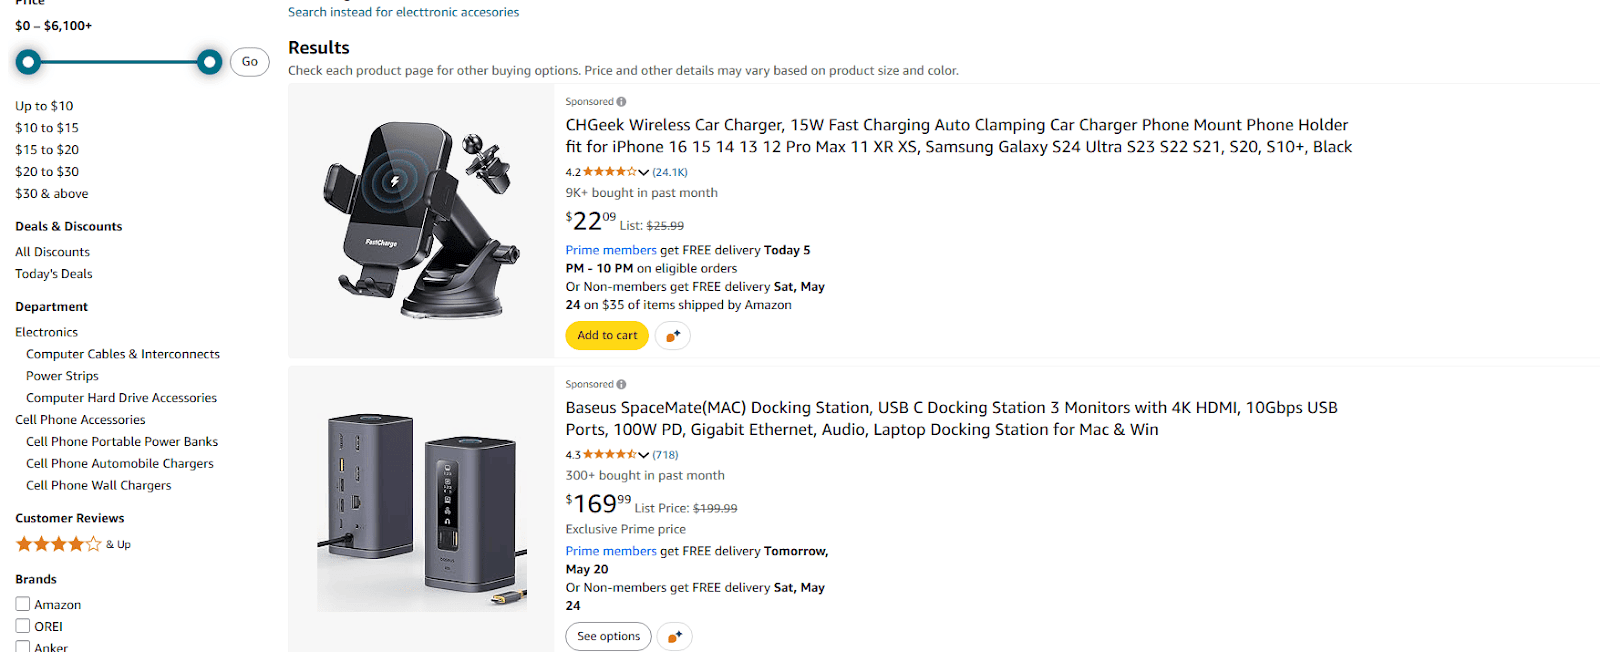Click the sparkle icon beside See options

tap(675, 637)
